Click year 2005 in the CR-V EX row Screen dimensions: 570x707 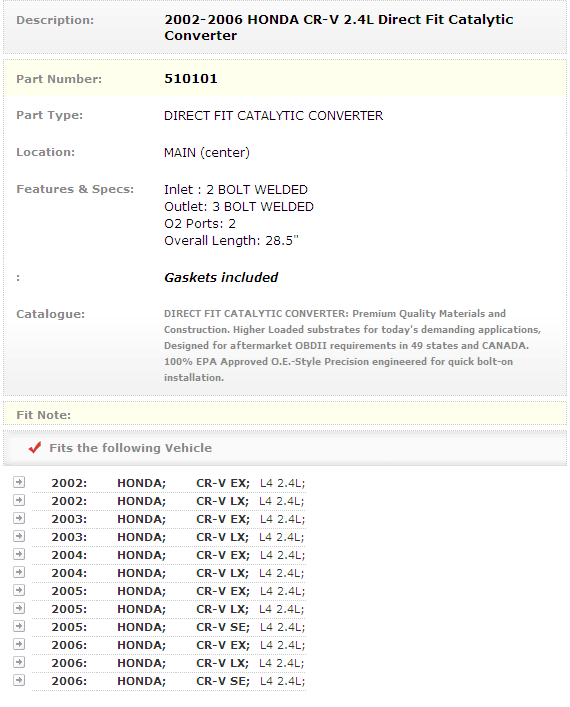click(69, 591)
